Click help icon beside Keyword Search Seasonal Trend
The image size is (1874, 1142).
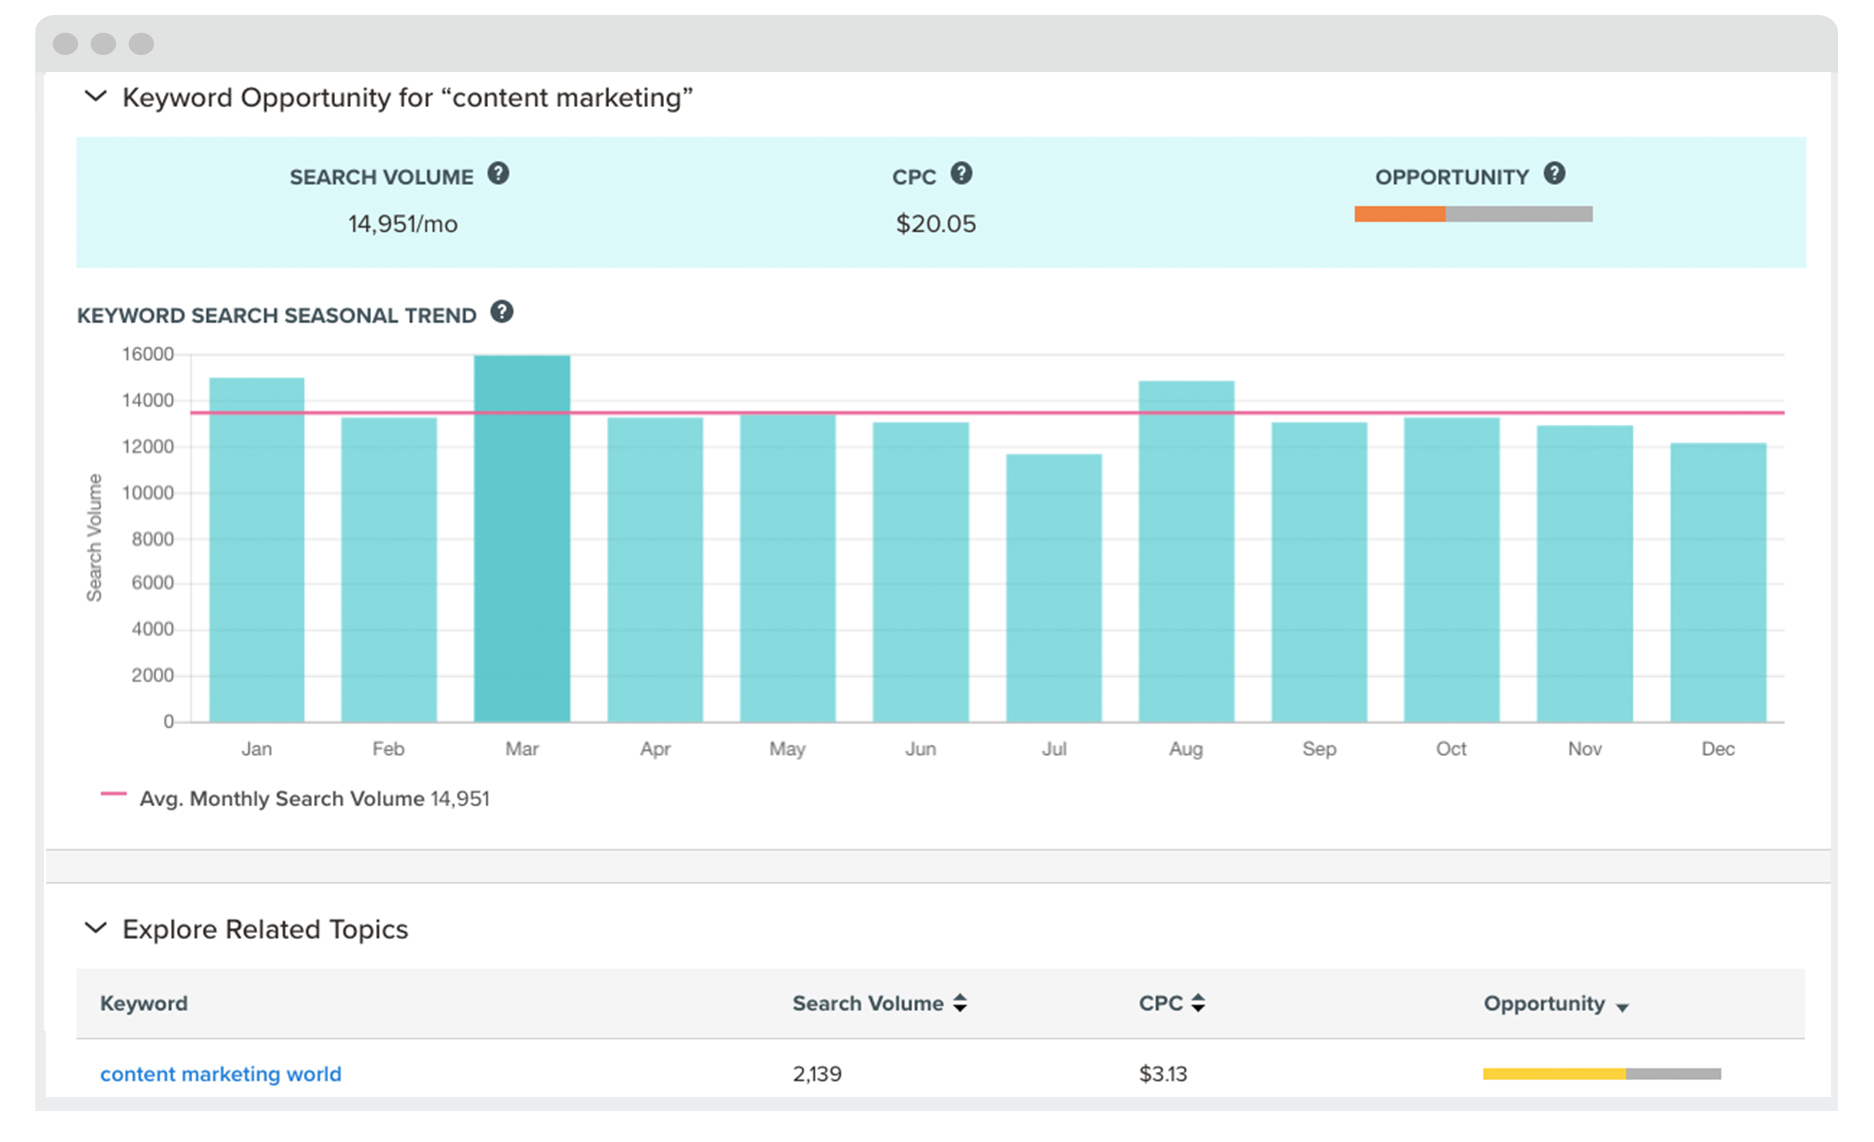pyautogui.click(x=502, y=312)
